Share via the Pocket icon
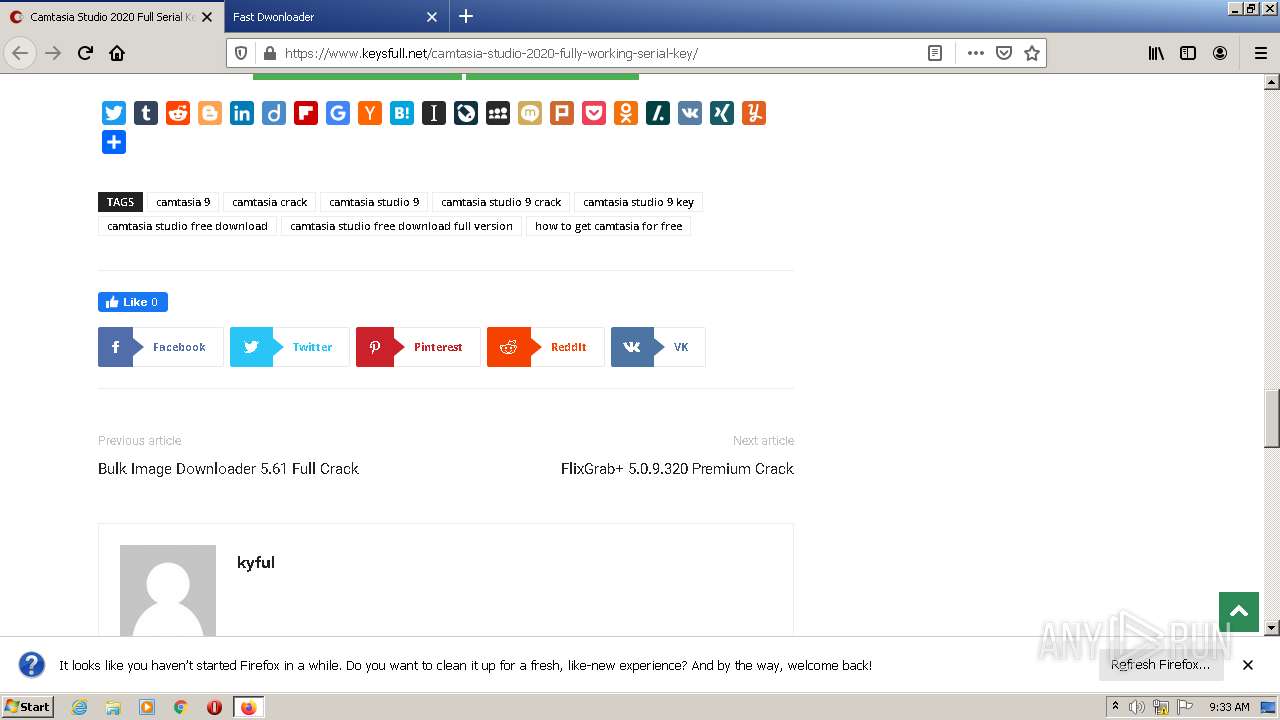This screenshot has height=720, width=1280. pyautogui.click(x=594, y=113)
